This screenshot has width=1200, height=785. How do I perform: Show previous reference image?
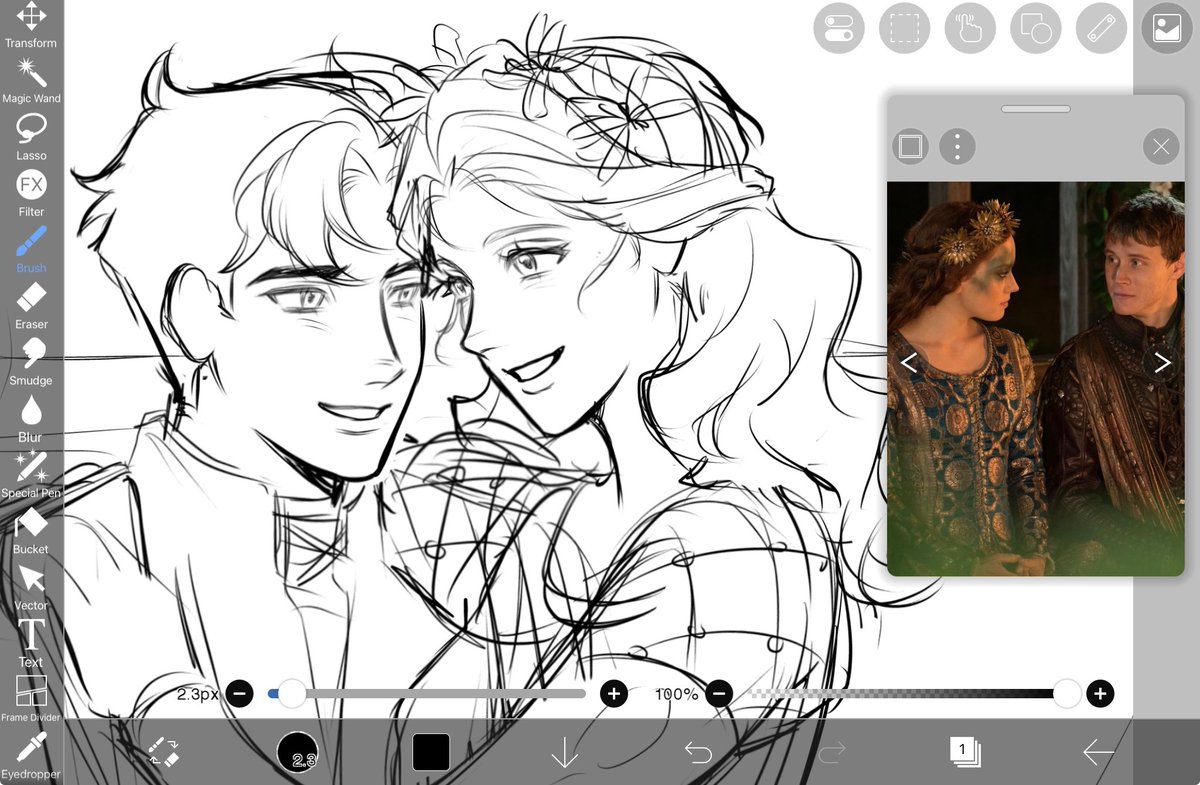tap(908, 363)
